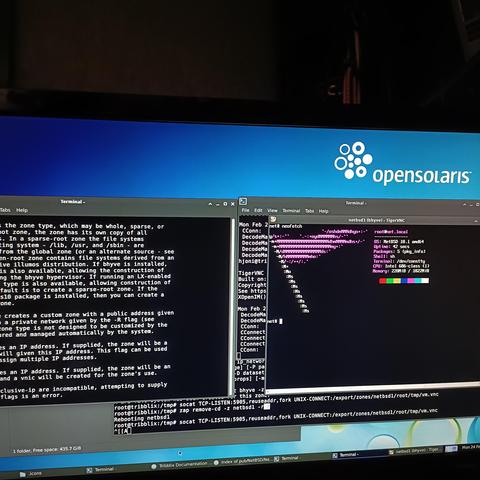
Task: Click the left Terminal window title
Action: [x=73, y=202]
